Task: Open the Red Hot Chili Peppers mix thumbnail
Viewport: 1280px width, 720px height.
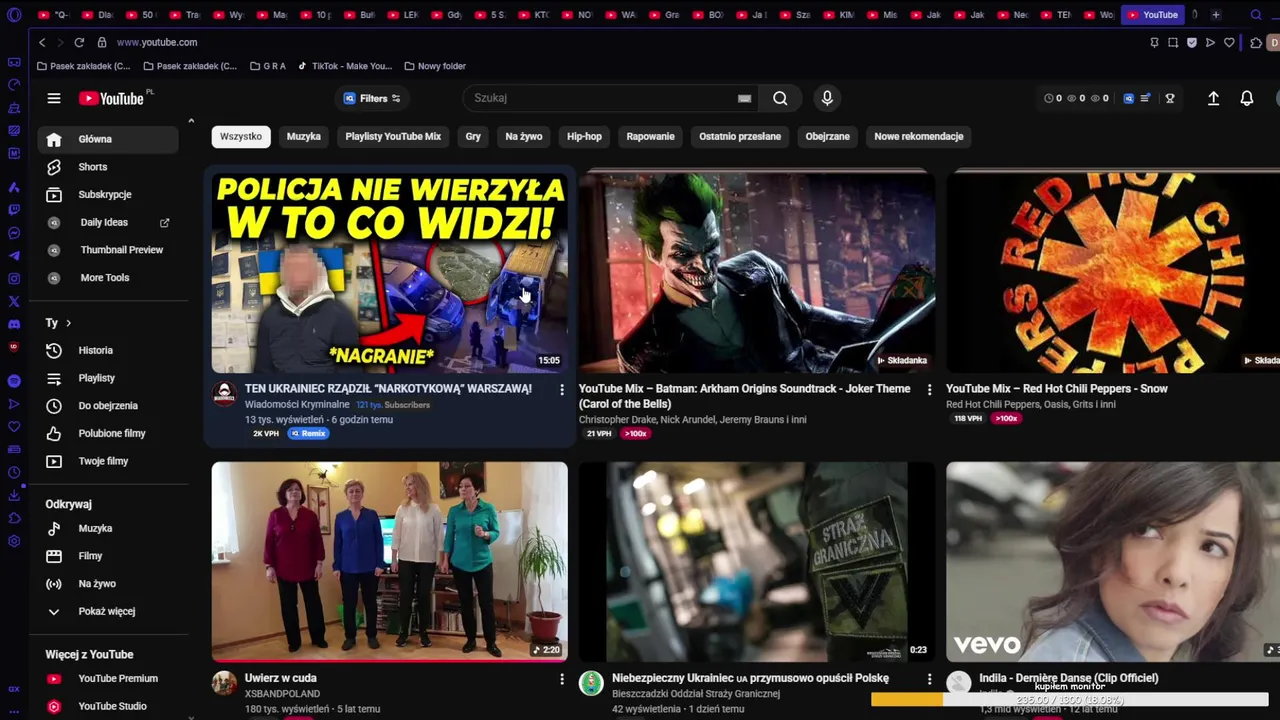Action: 1113,272
